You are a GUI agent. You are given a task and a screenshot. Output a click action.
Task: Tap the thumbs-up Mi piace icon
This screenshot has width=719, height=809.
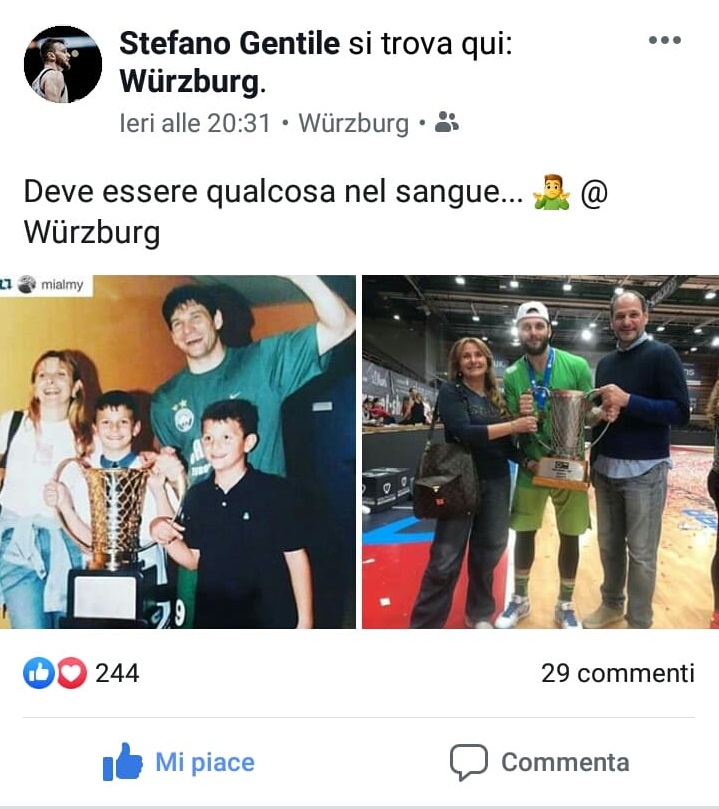[122, 762]
